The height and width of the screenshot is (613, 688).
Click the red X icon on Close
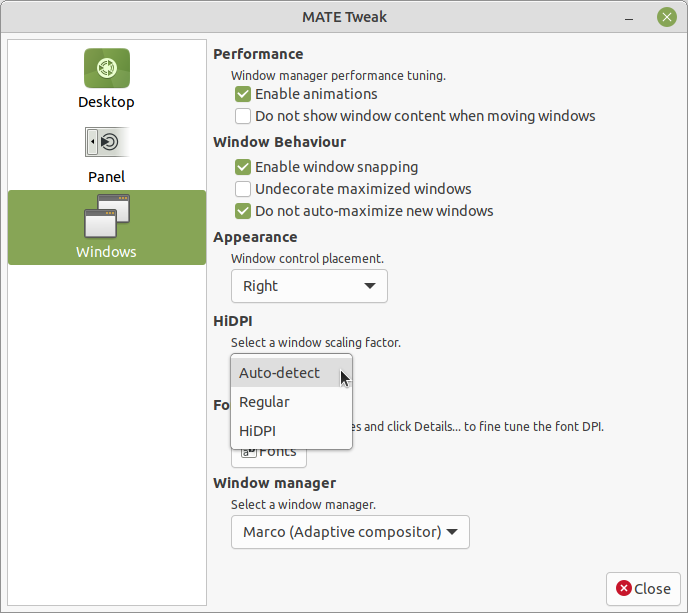click(624, 588)
